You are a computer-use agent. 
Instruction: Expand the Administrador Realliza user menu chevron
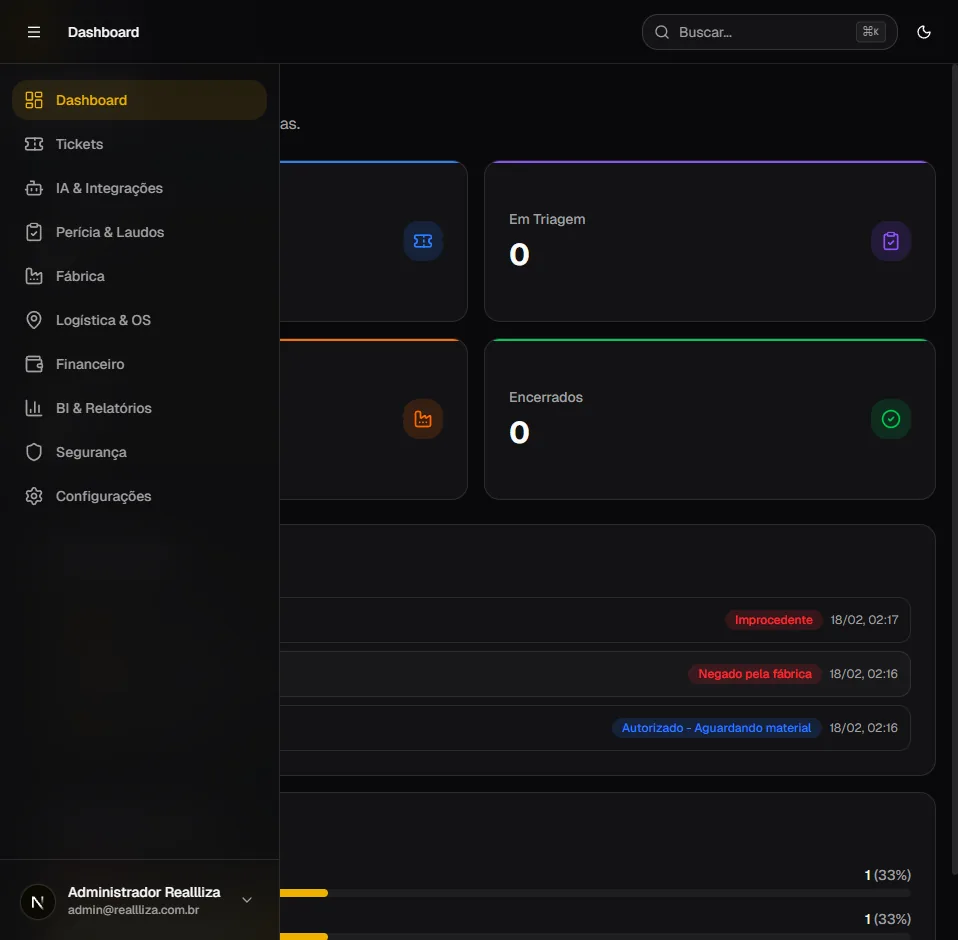click(247, 900)
